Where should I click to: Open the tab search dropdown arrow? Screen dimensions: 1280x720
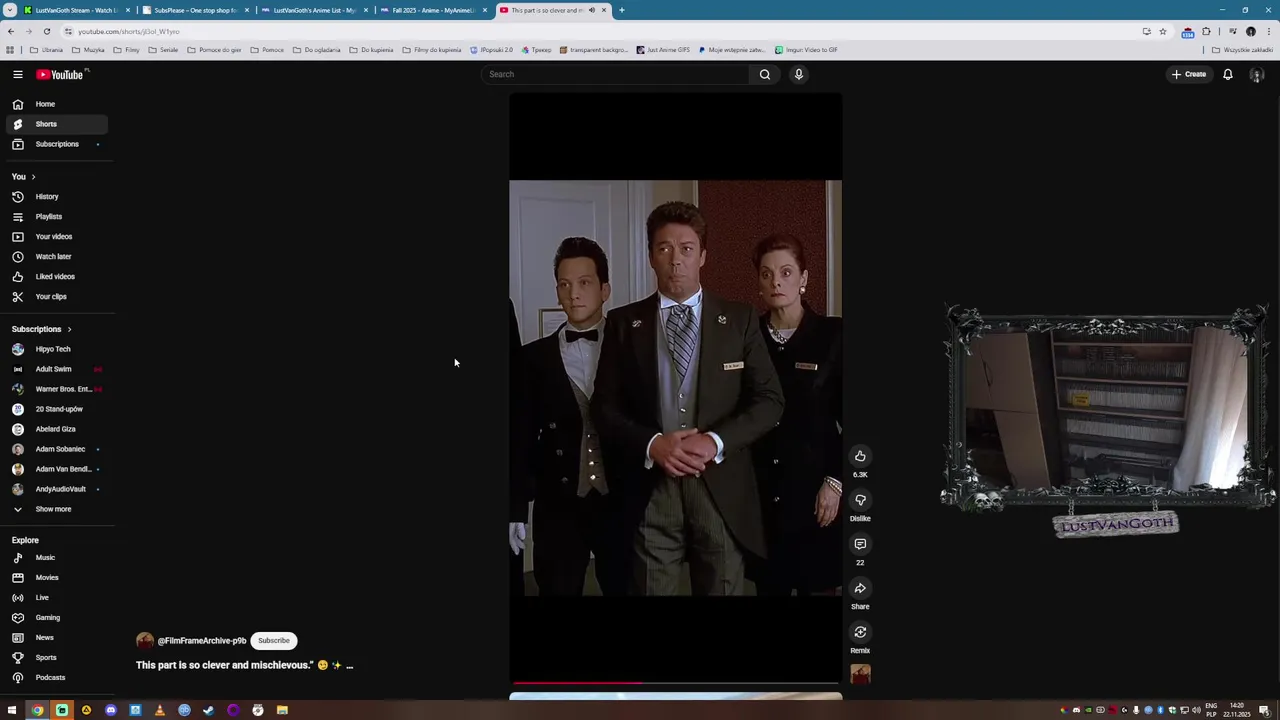click(x=10, y=10)
